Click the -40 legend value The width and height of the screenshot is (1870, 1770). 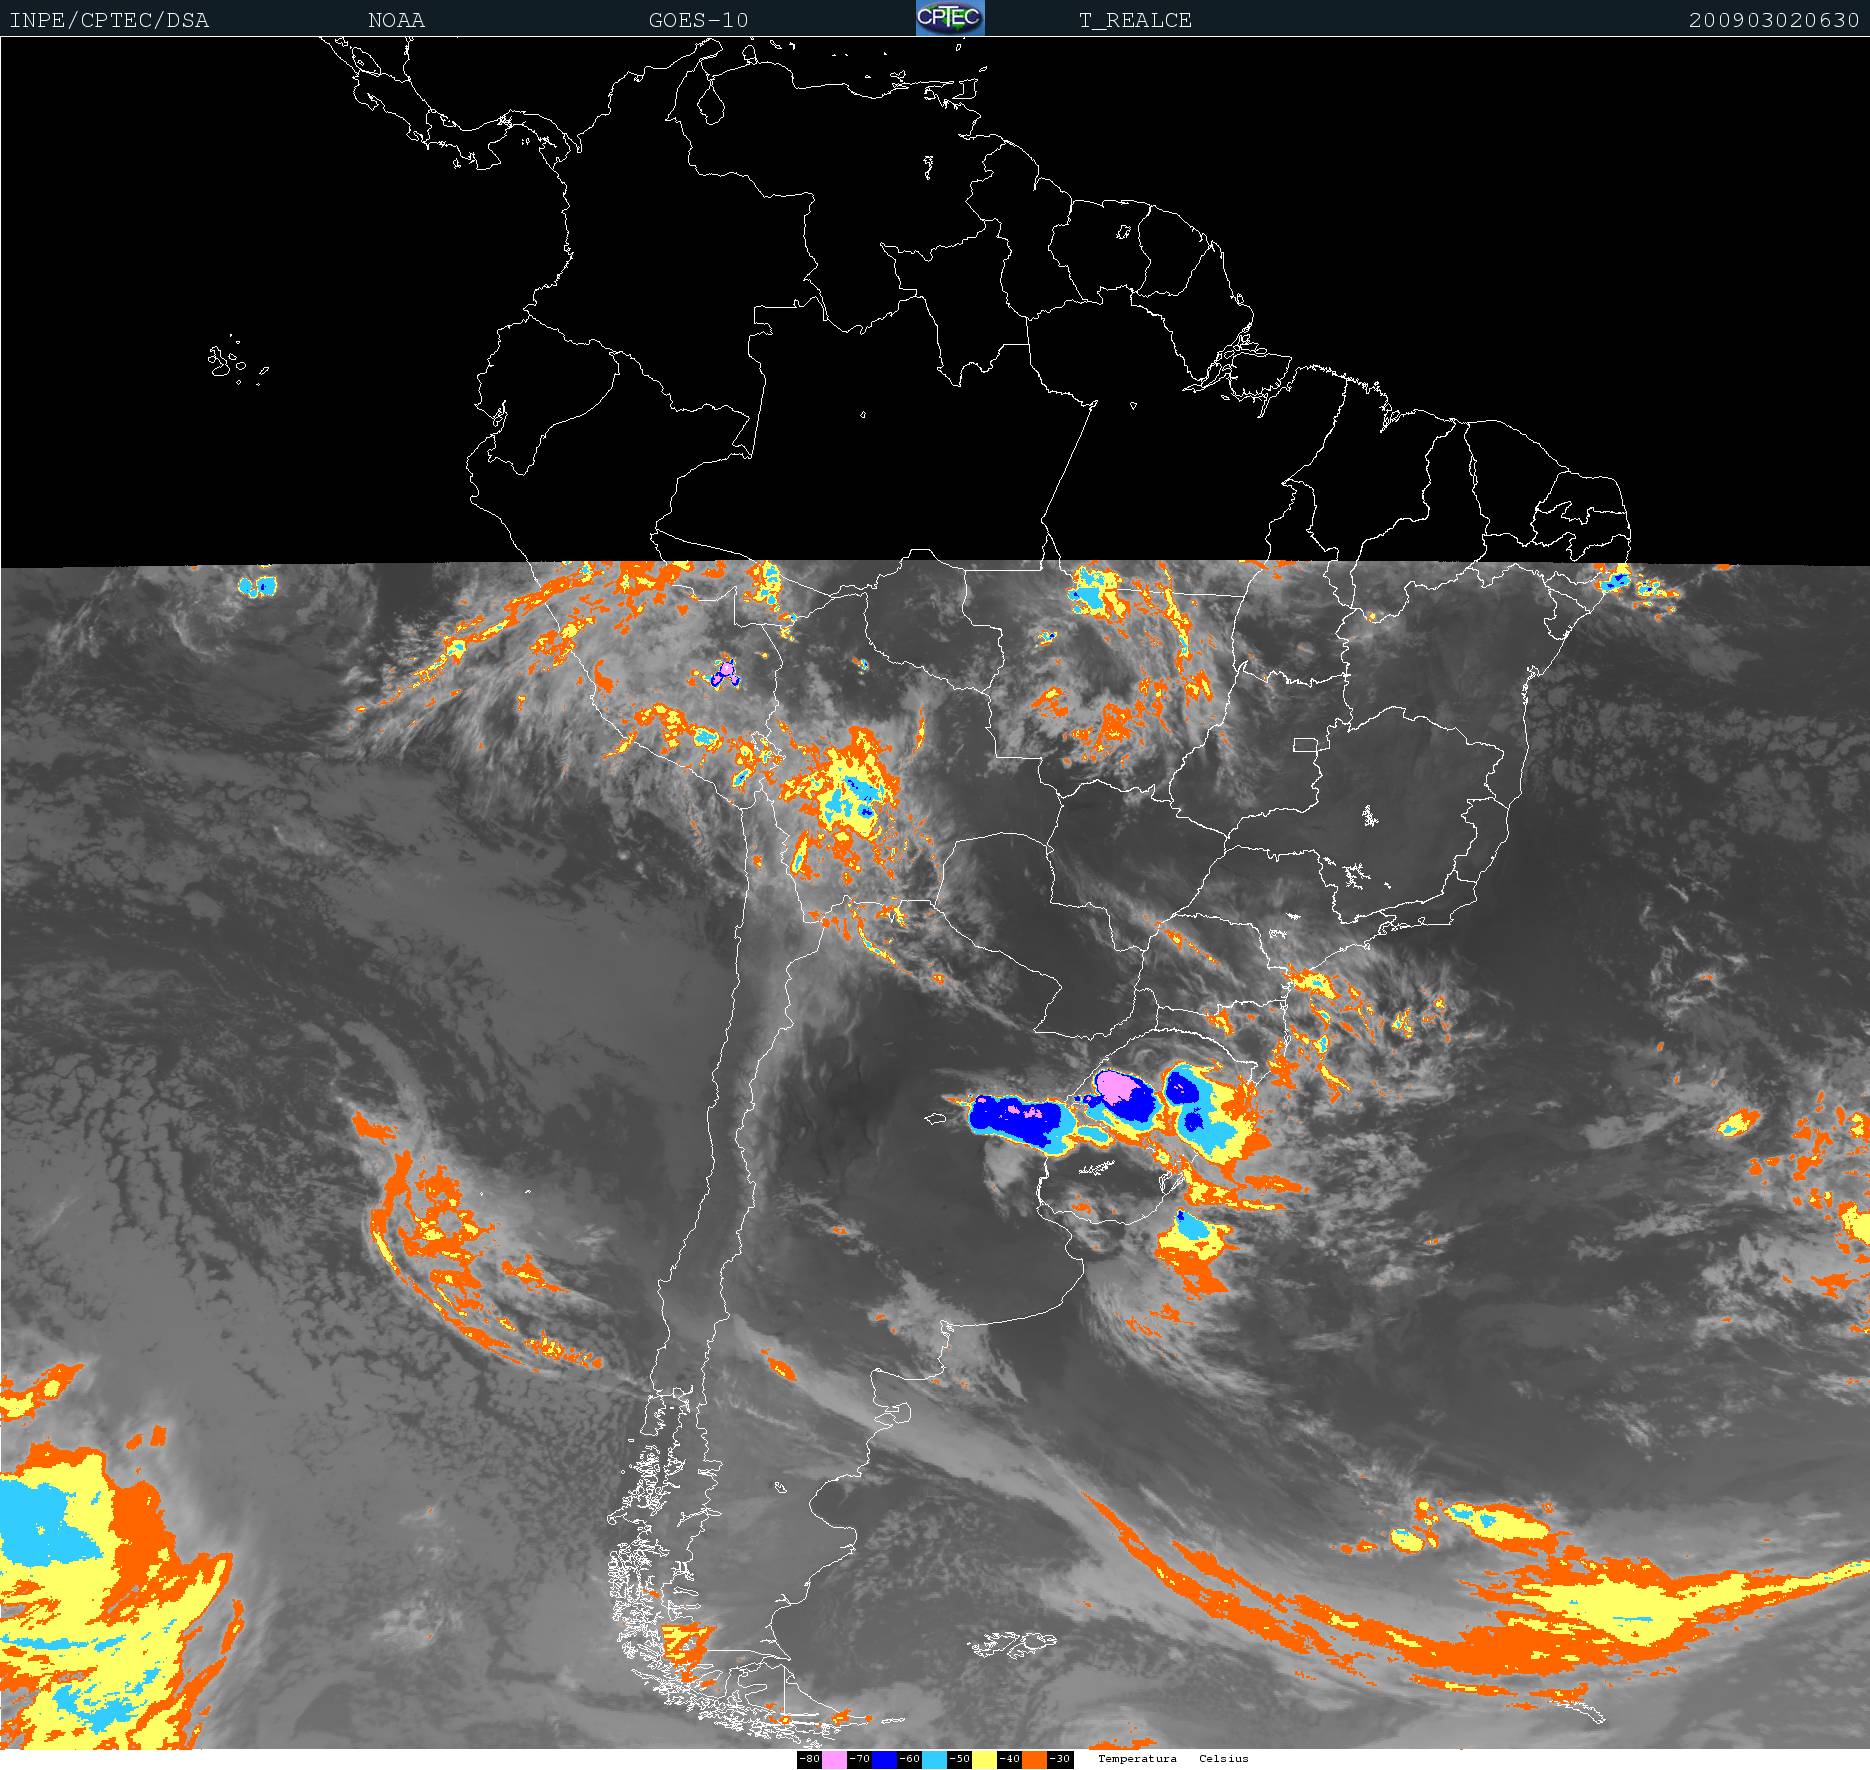(1009, 1759)
